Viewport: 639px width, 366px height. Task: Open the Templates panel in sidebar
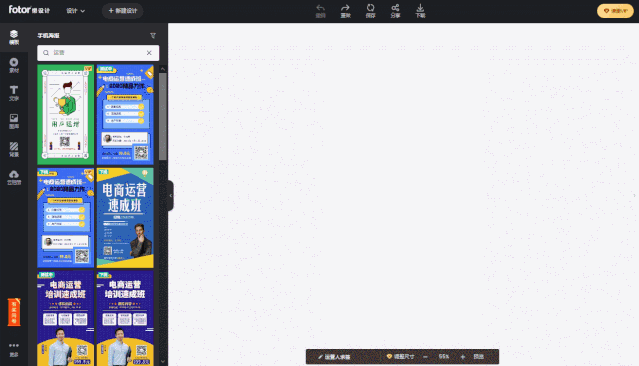14,37
